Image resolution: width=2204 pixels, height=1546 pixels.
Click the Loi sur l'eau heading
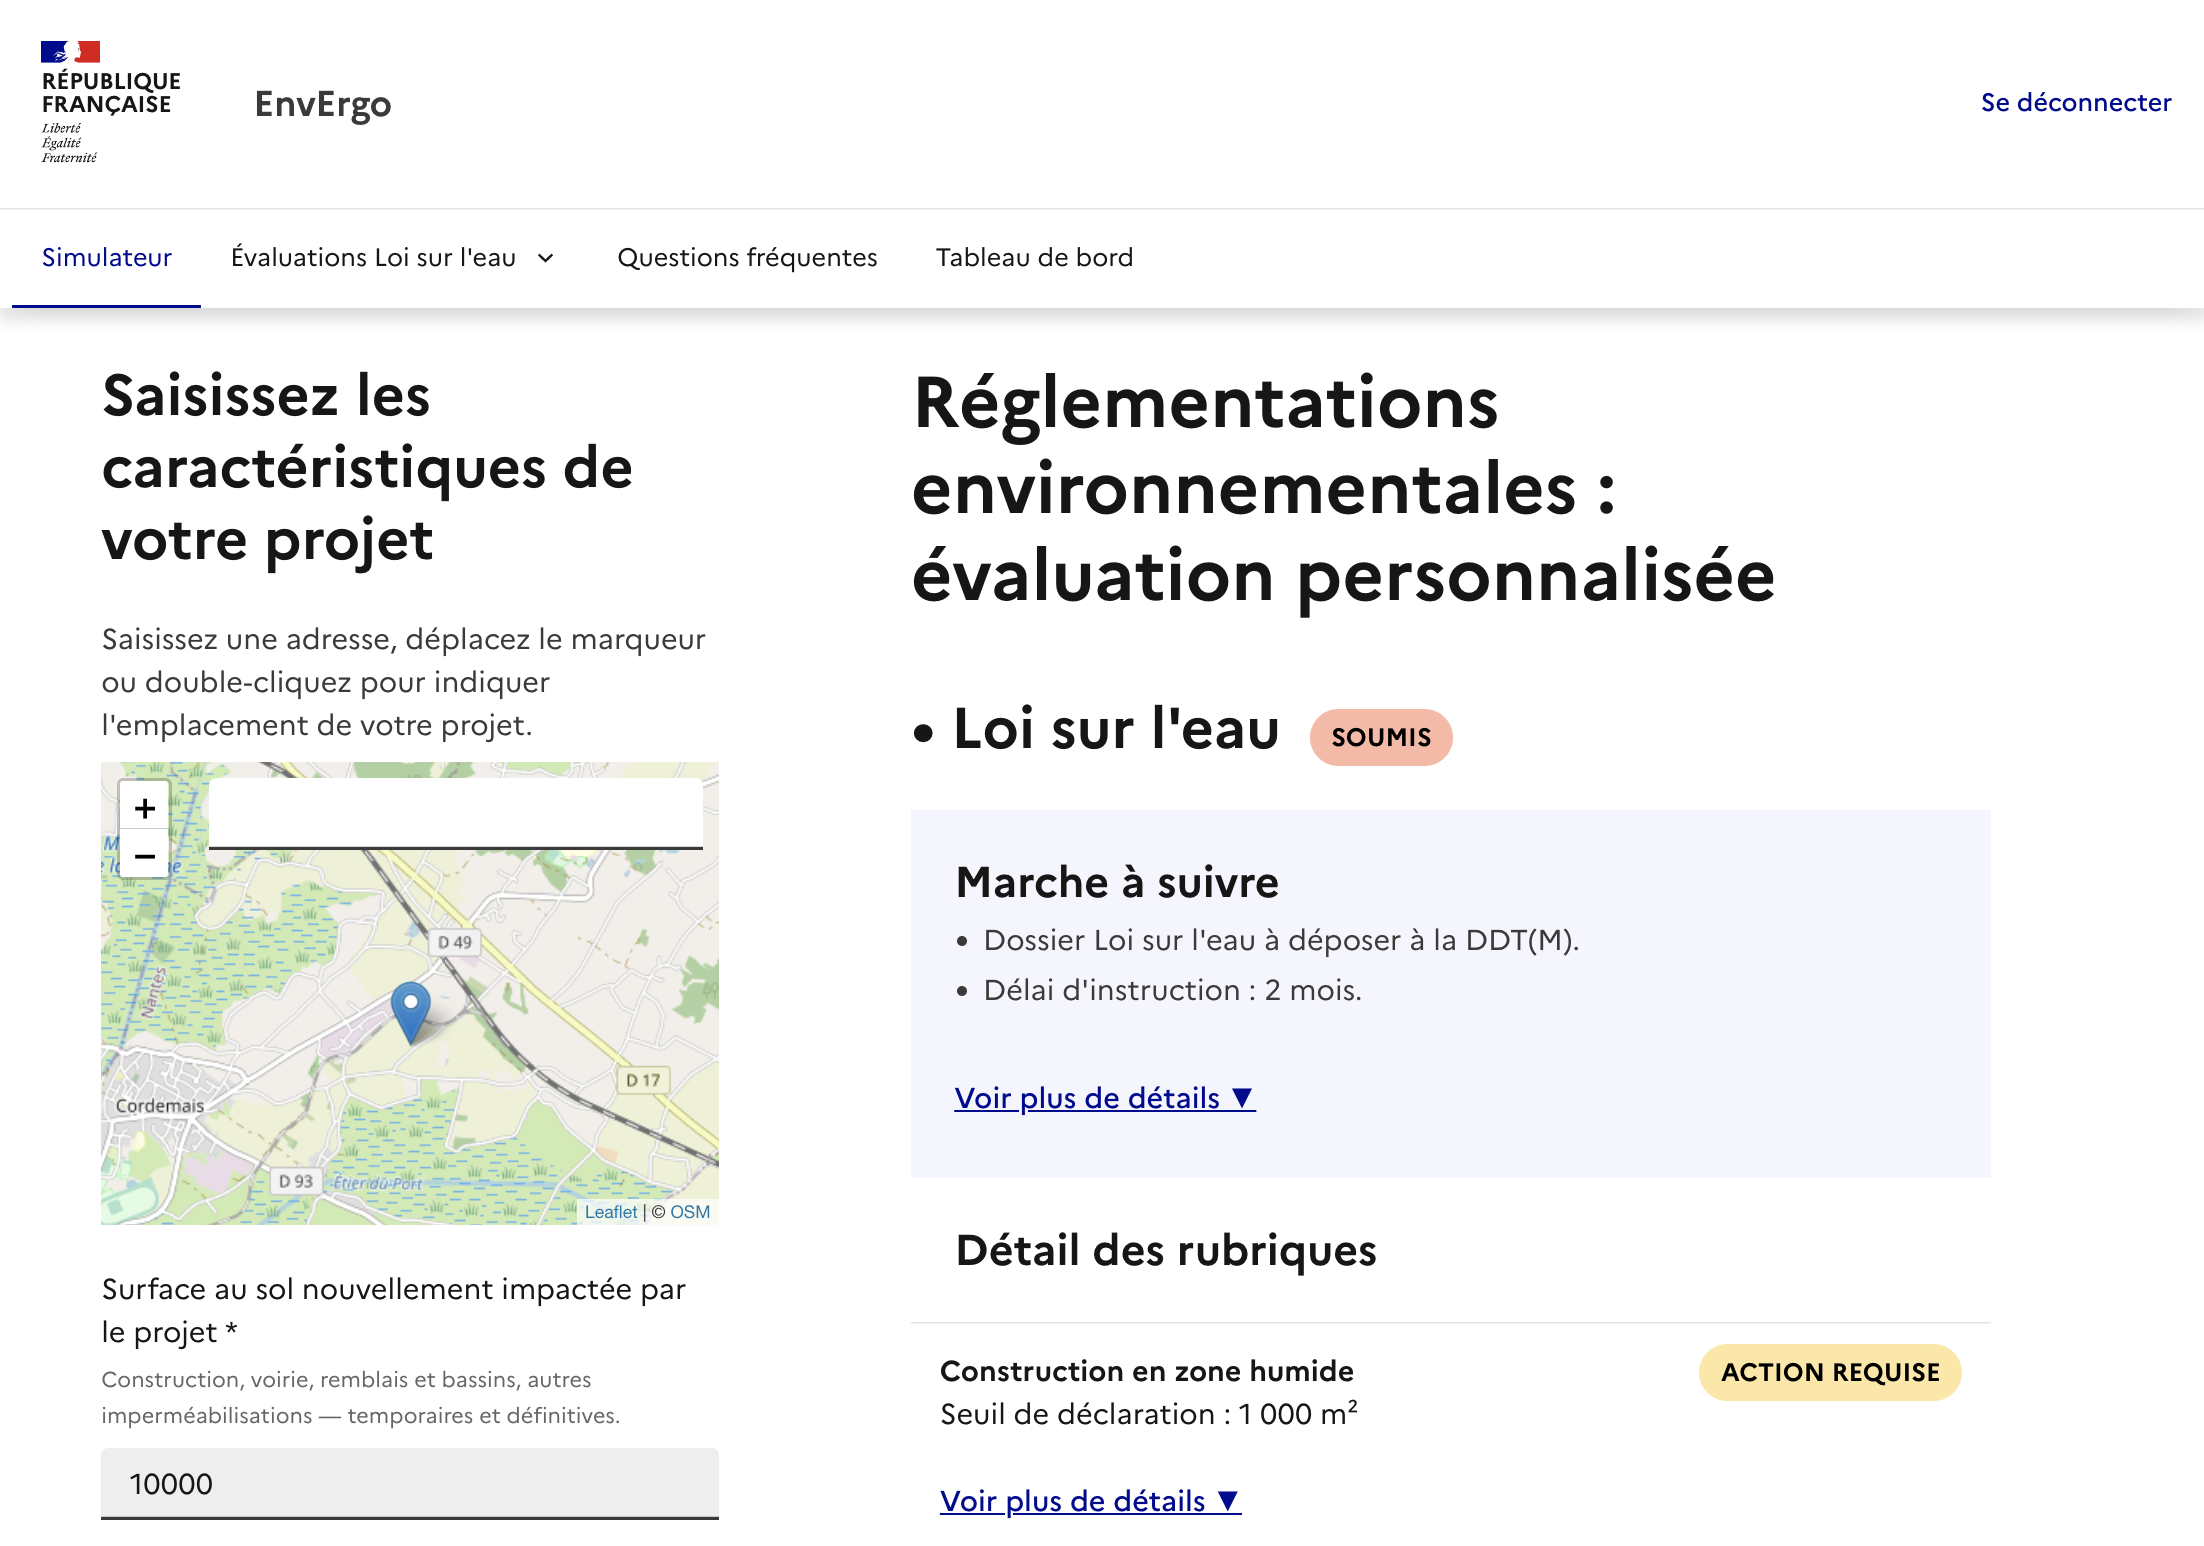point(1116,728)
